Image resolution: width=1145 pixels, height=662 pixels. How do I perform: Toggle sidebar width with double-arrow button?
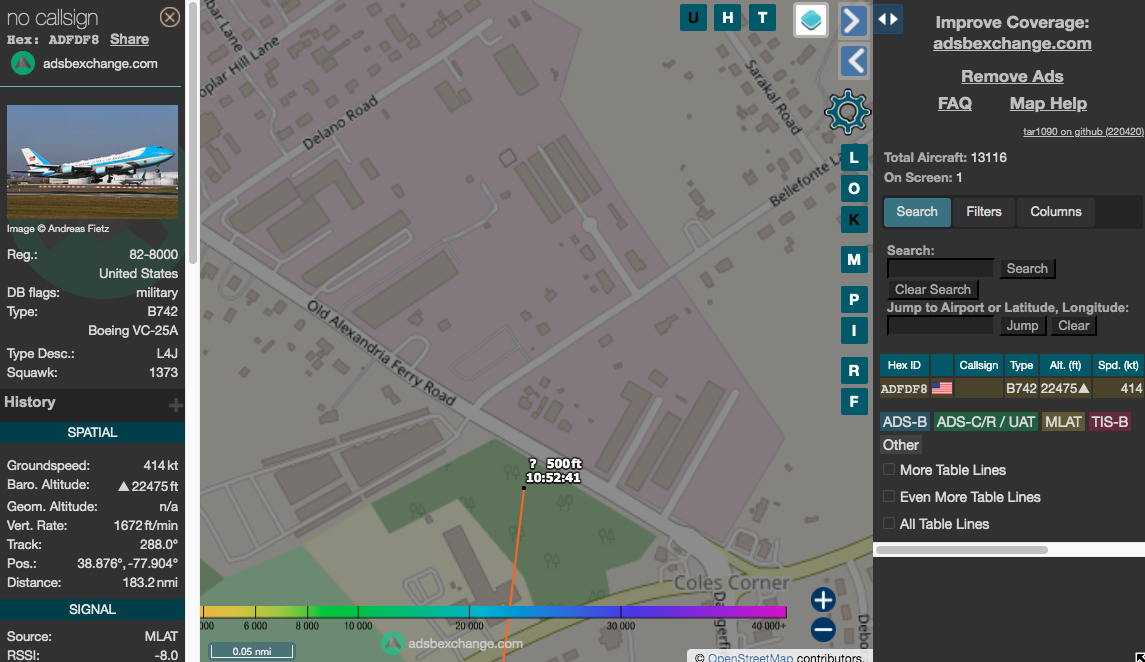click(x=888, y=19)
